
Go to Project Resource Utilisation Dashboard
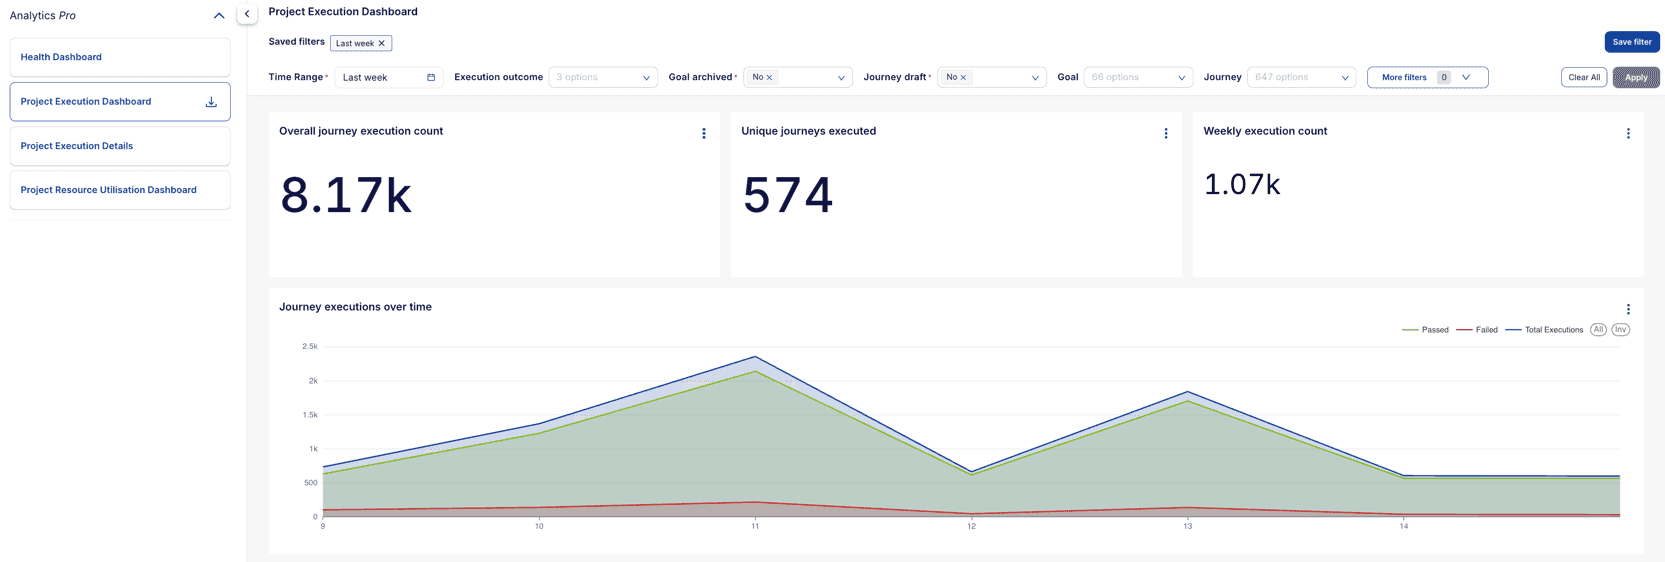click(108, 190)
